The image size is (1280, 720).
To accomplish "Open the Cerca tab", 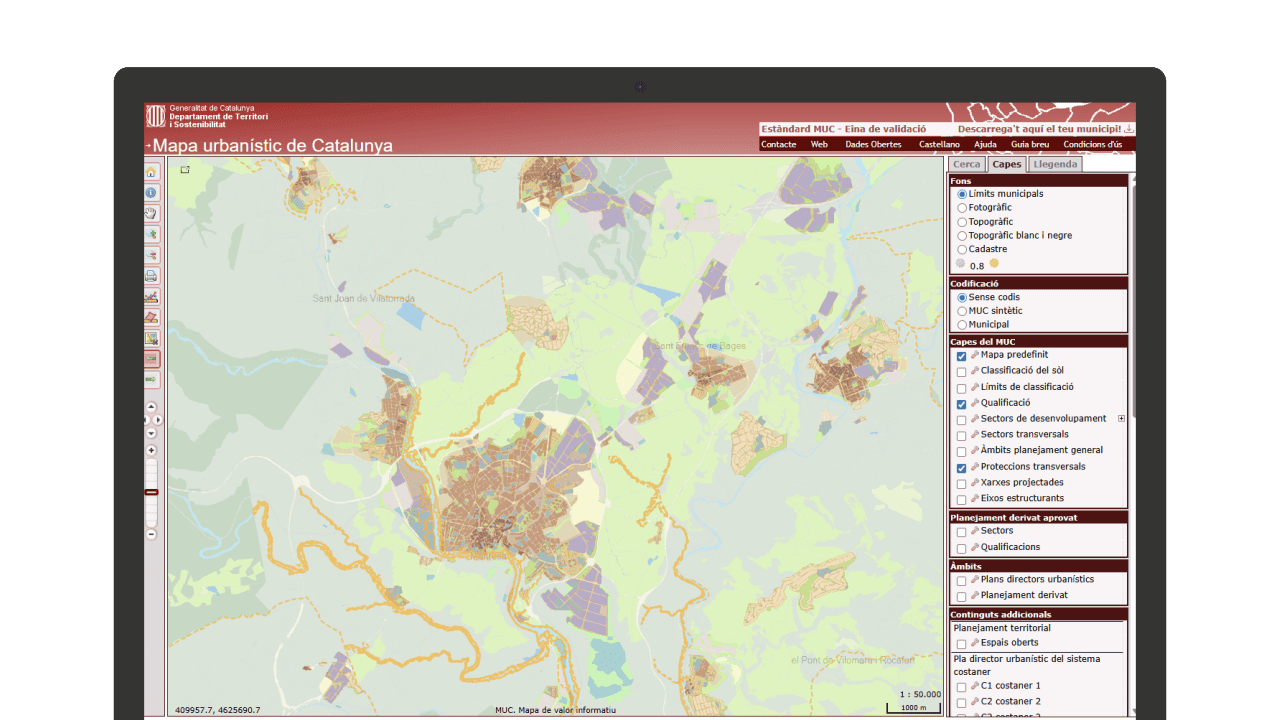I will pos(966,164).
